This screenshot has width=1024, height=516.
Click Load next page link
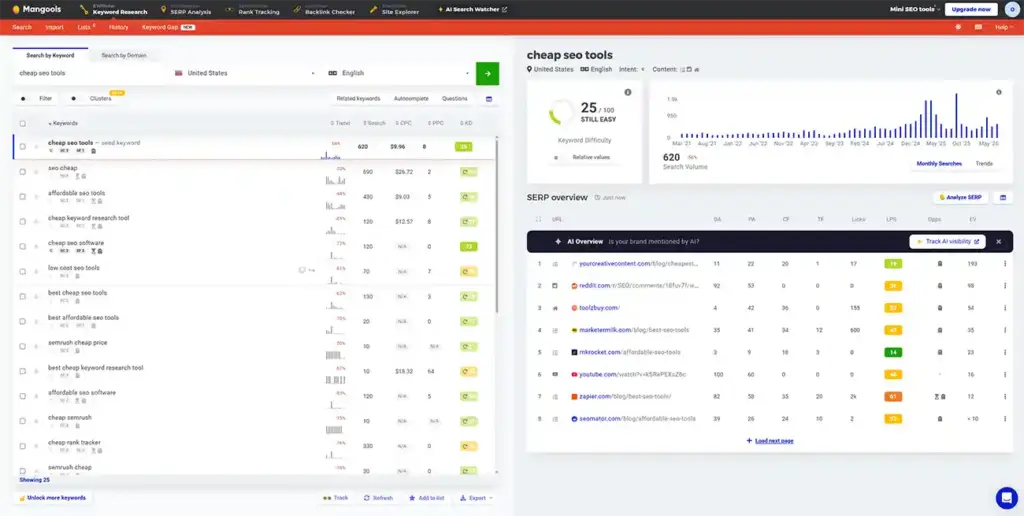click(x=770, y=441)
